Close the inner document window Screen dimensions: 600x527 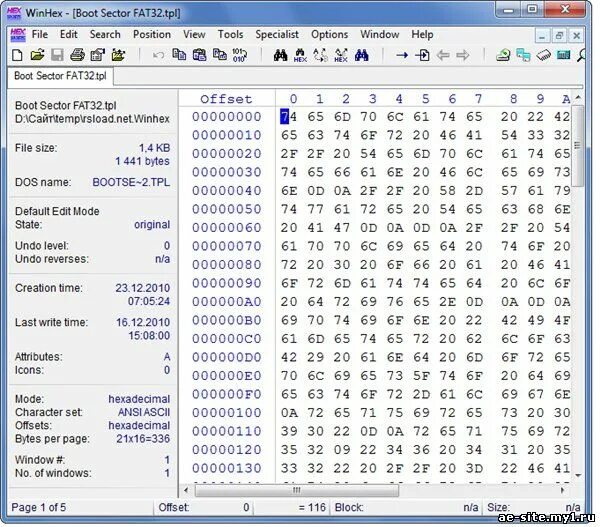[x=577, y=36]
